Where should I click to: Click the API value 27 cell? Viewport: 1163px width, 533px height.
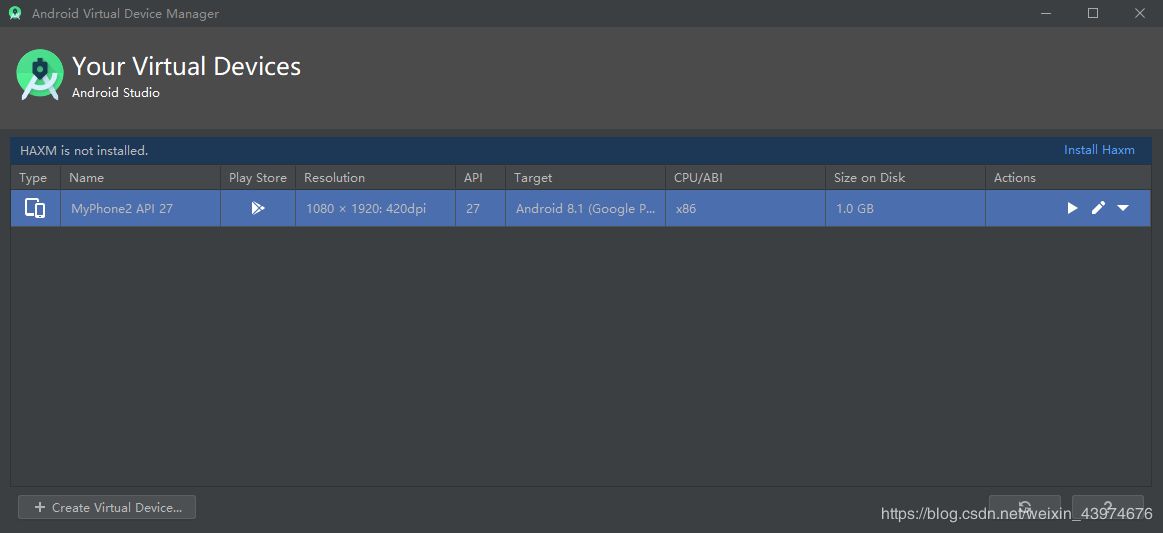tap(481, 208)
